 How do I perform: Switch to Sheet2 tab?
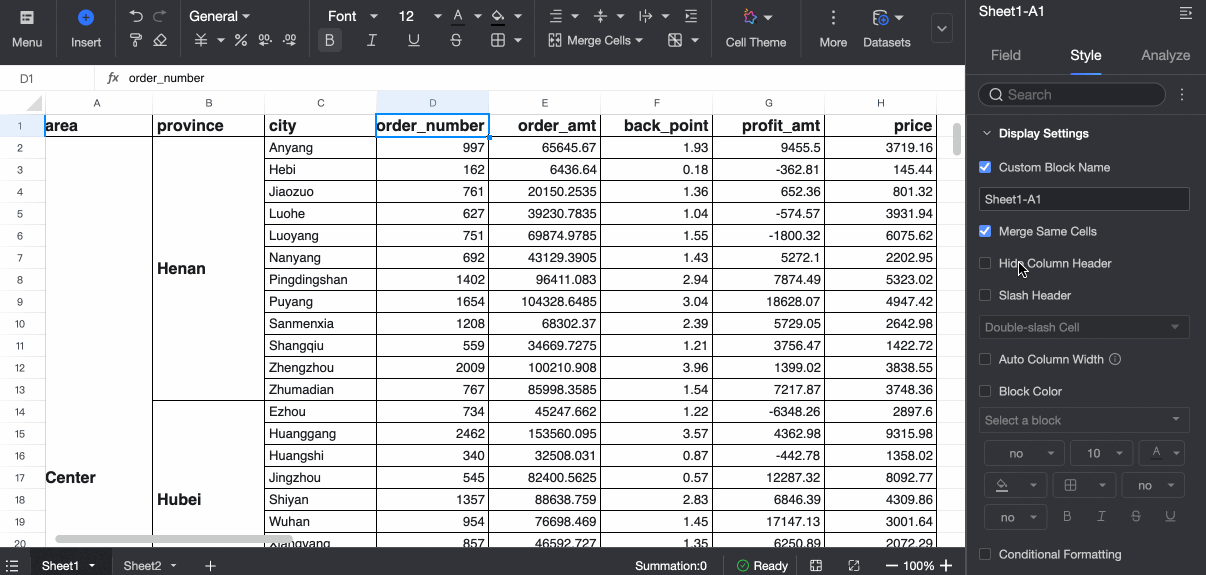(142, 566)
